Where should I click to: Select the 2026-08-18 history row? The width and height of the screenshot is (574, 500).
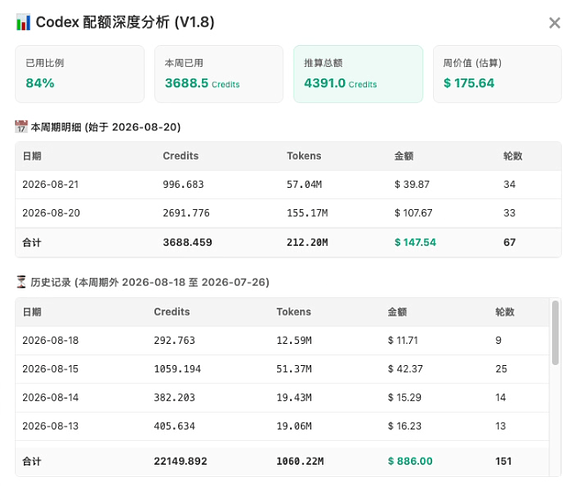coord(282,340)
